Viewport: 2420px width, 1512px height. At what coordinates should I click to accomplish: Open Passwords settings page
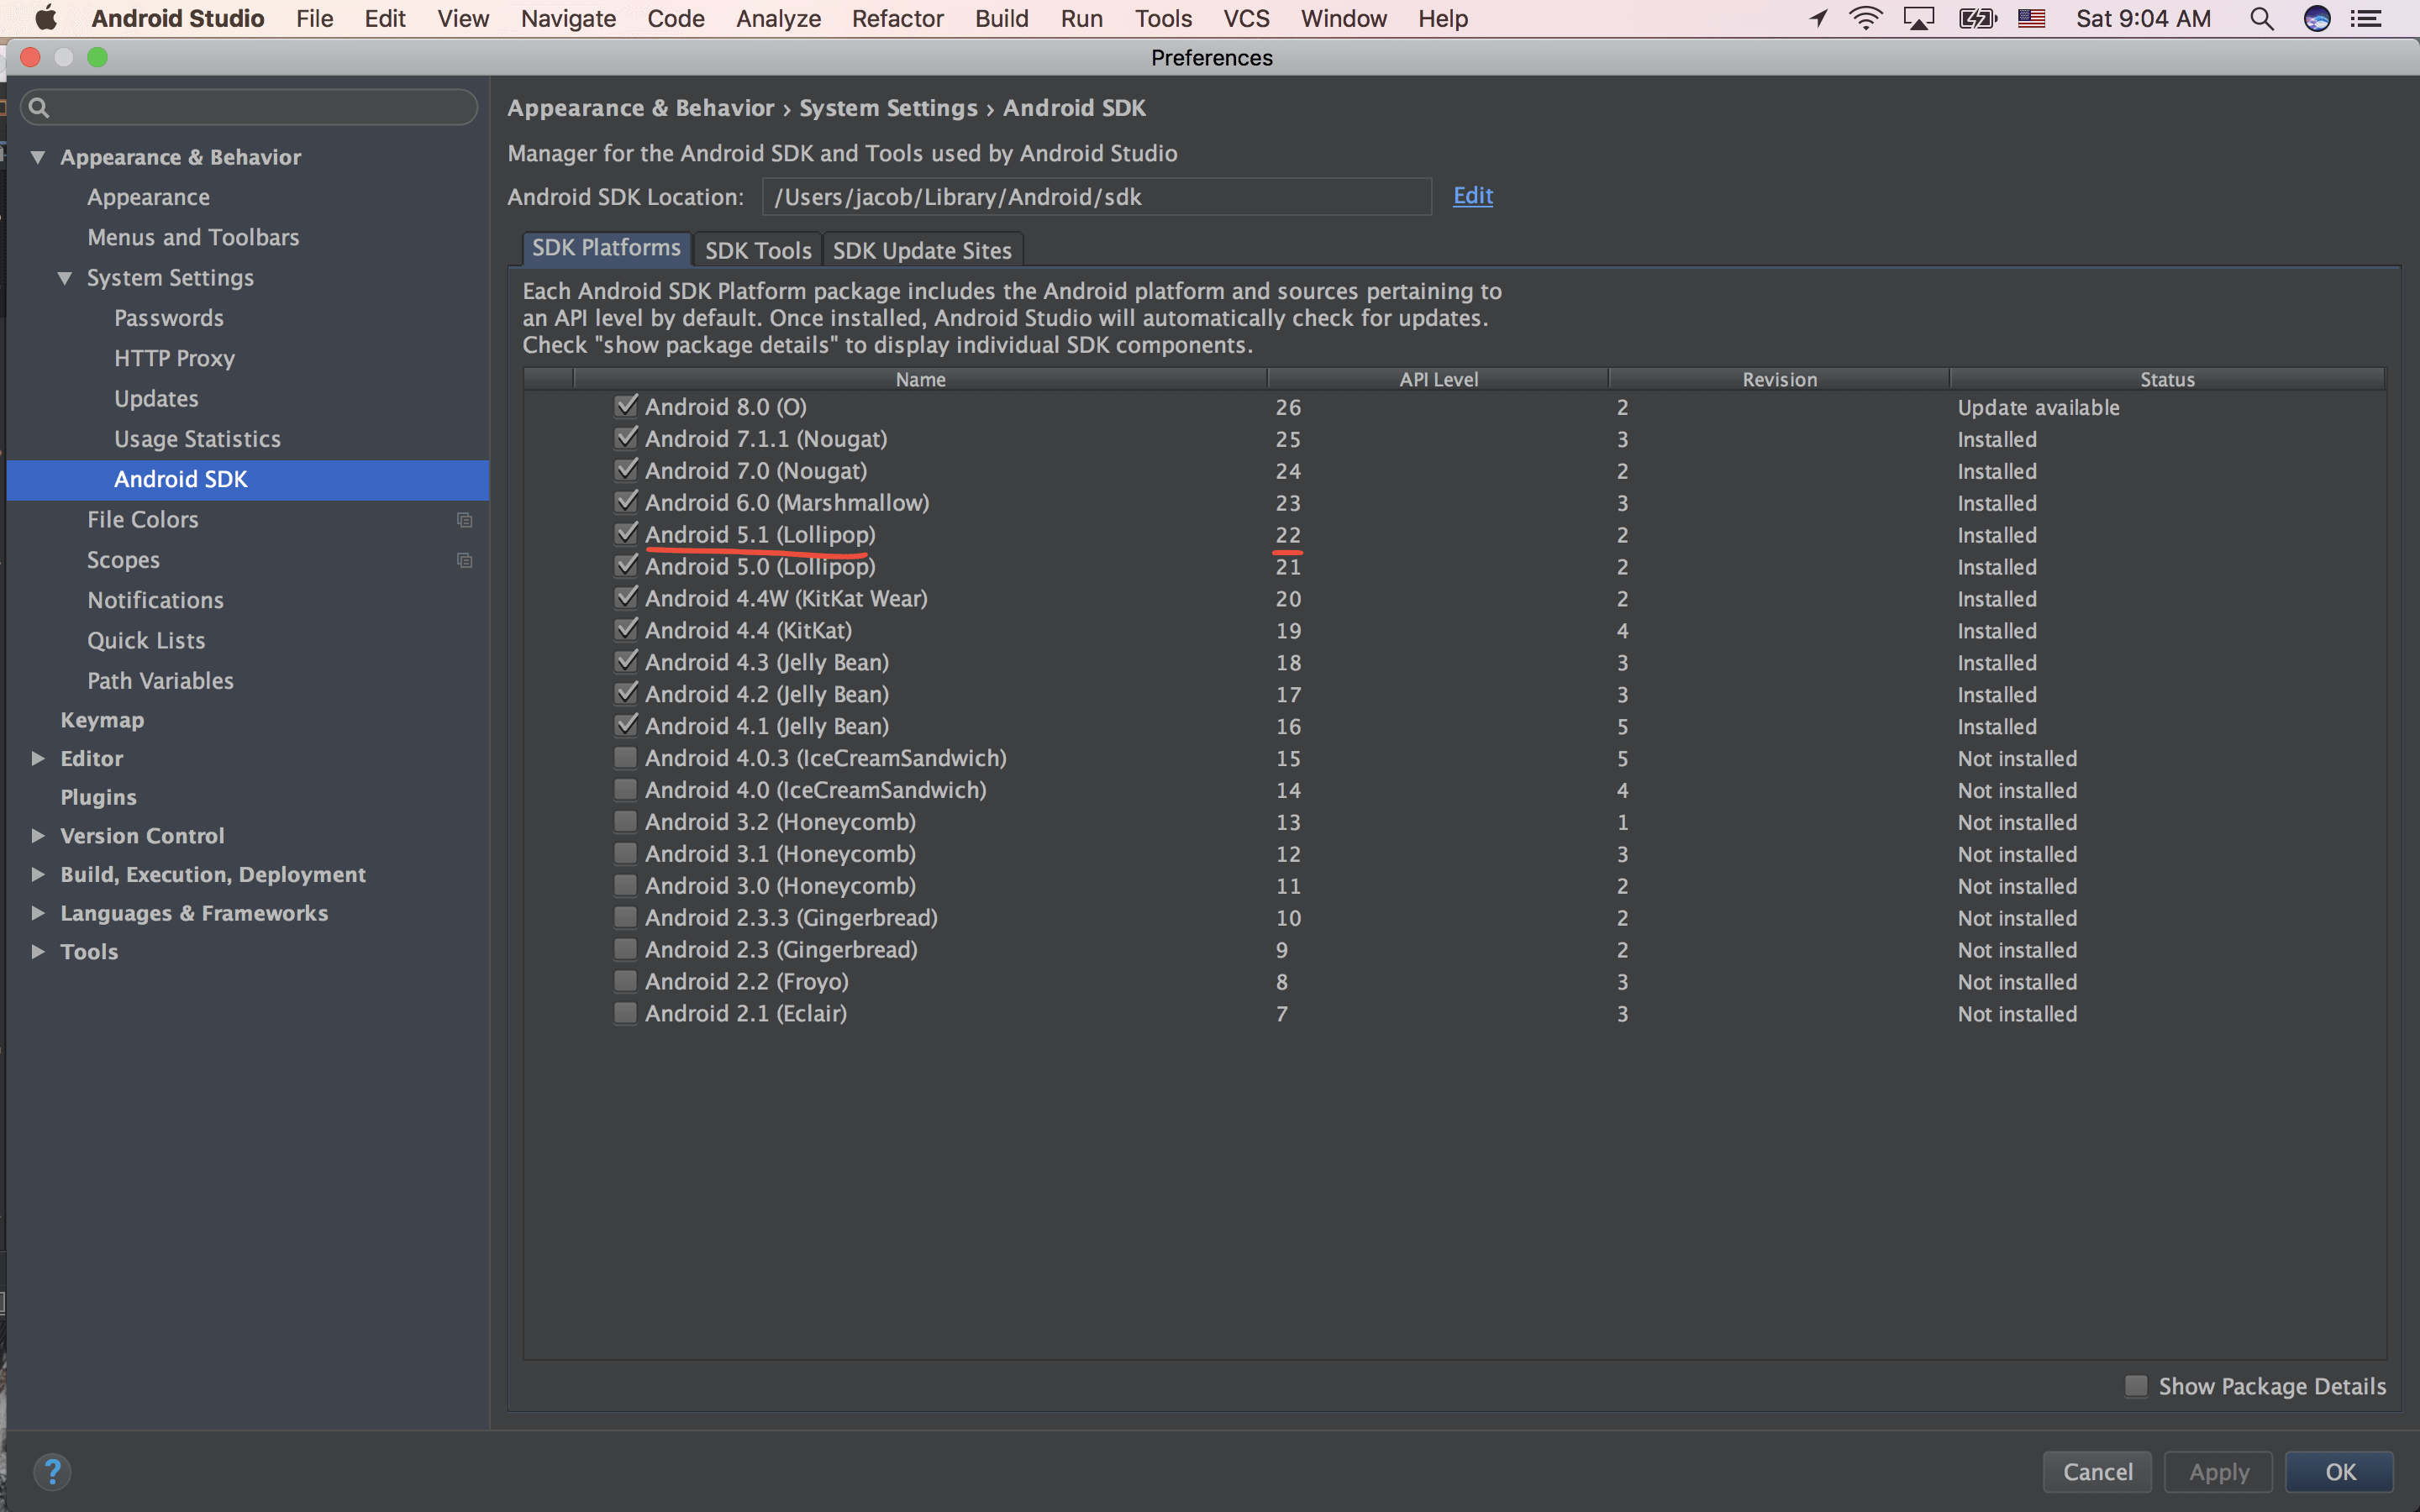168,318
